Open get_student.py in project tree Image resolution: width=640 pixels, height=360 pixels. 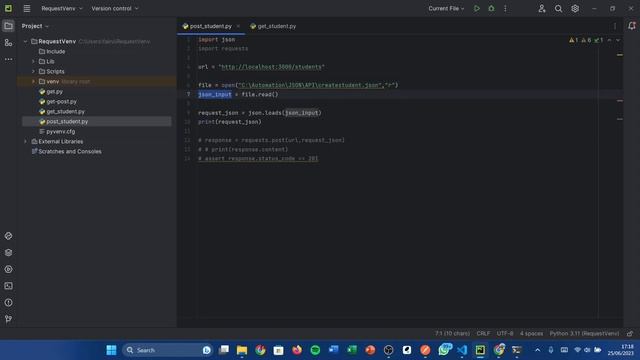tap(62, 111)
